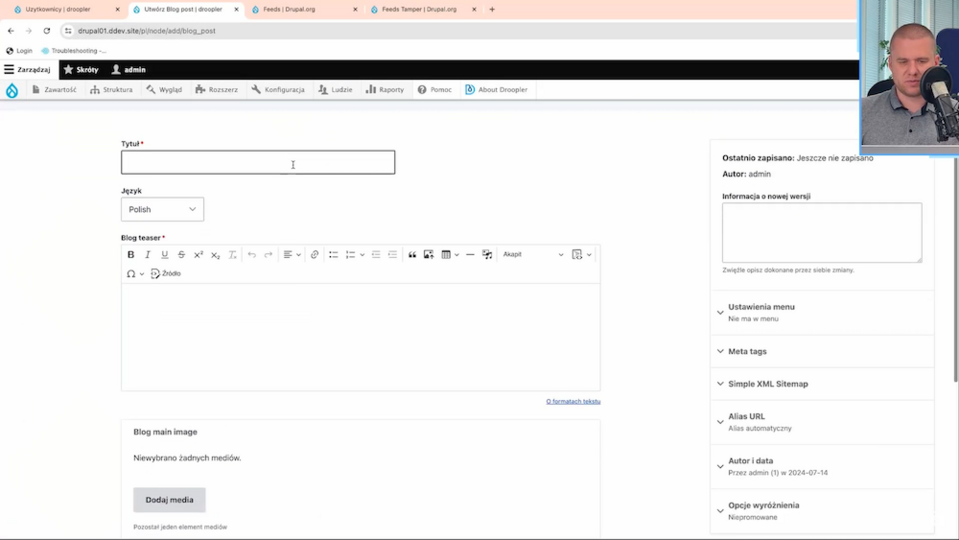Open the Konfiguracja menu item

tap(278, 89)
